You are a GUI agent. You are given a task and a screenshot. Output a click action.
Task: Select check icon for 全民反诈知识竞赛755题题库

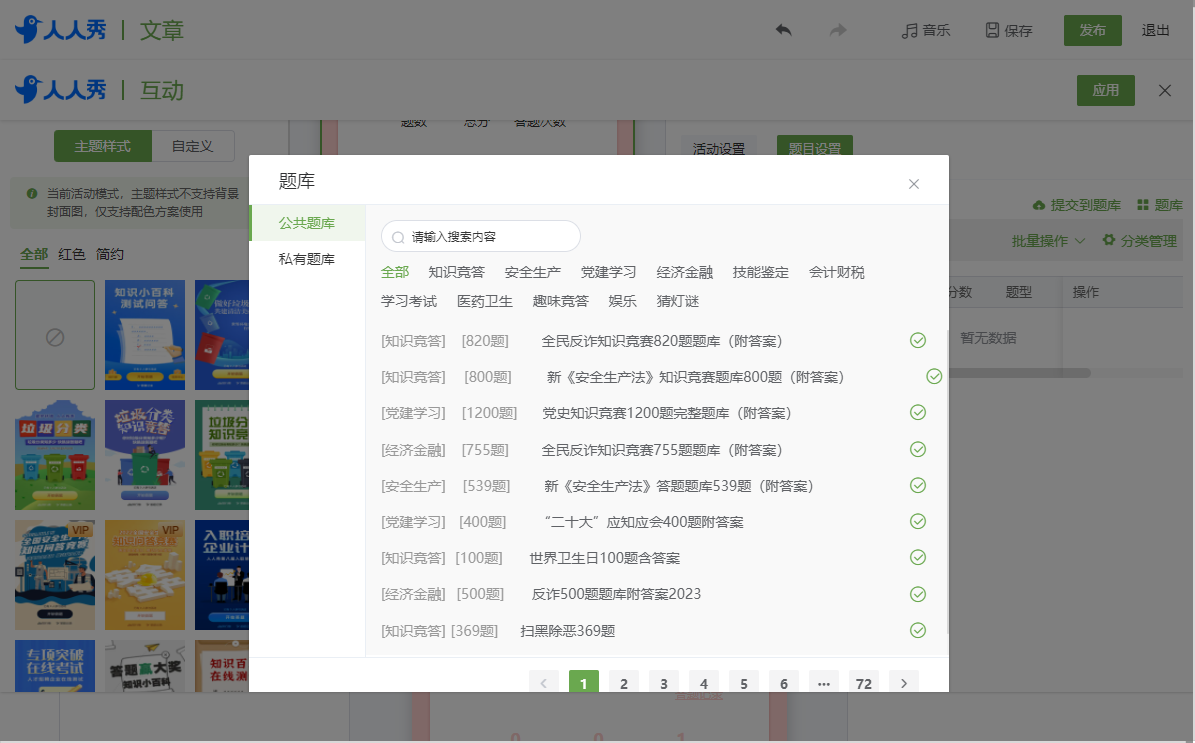[x=918, y=449]
